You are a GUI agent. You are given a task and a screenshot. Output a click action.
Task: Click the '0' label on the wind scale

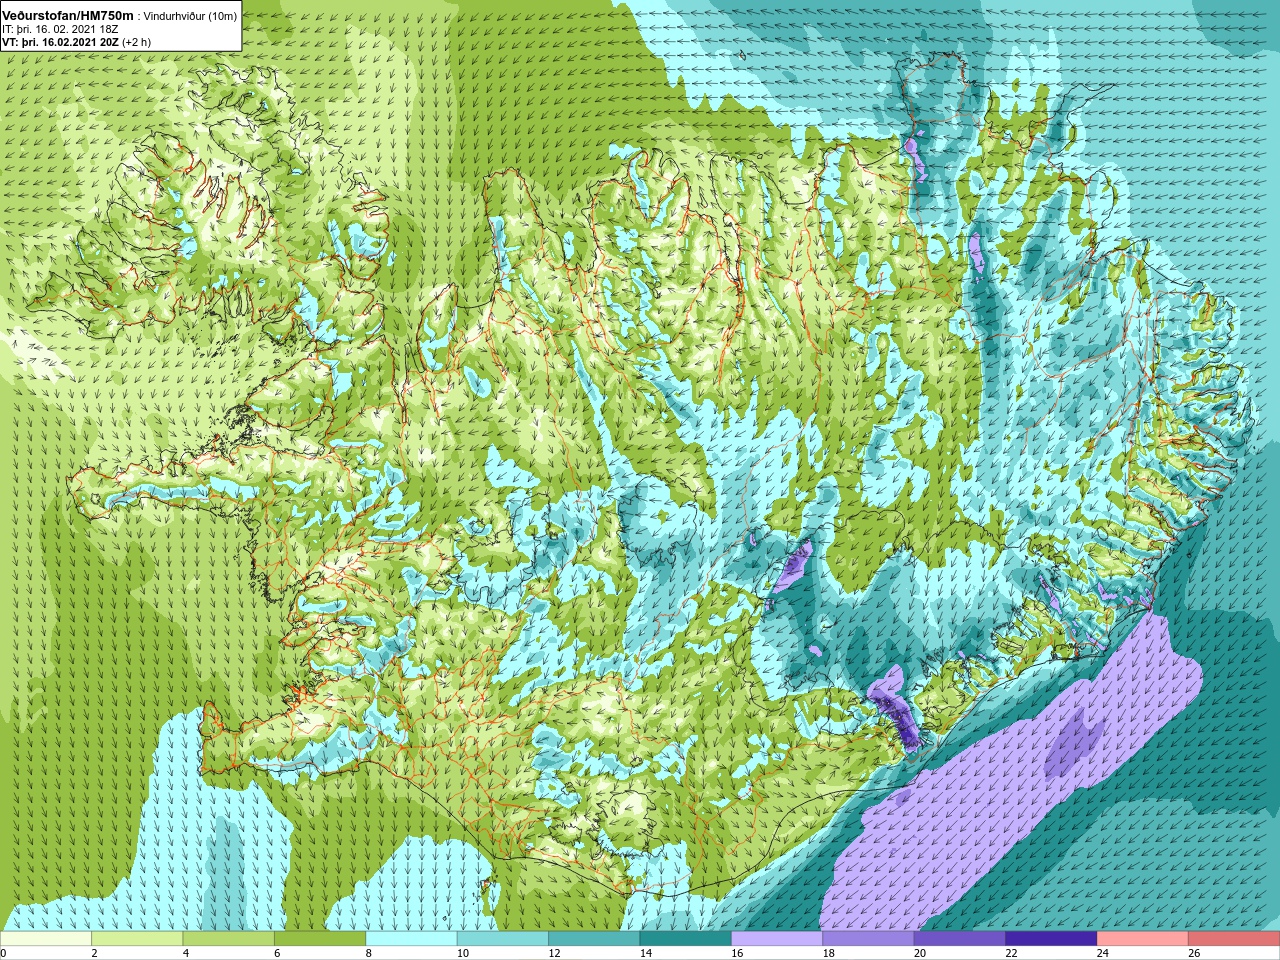point(4,953)
